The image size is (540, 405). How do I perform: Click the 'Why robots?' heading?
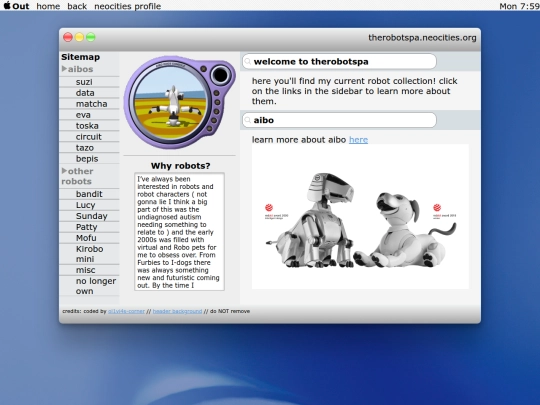180,166
